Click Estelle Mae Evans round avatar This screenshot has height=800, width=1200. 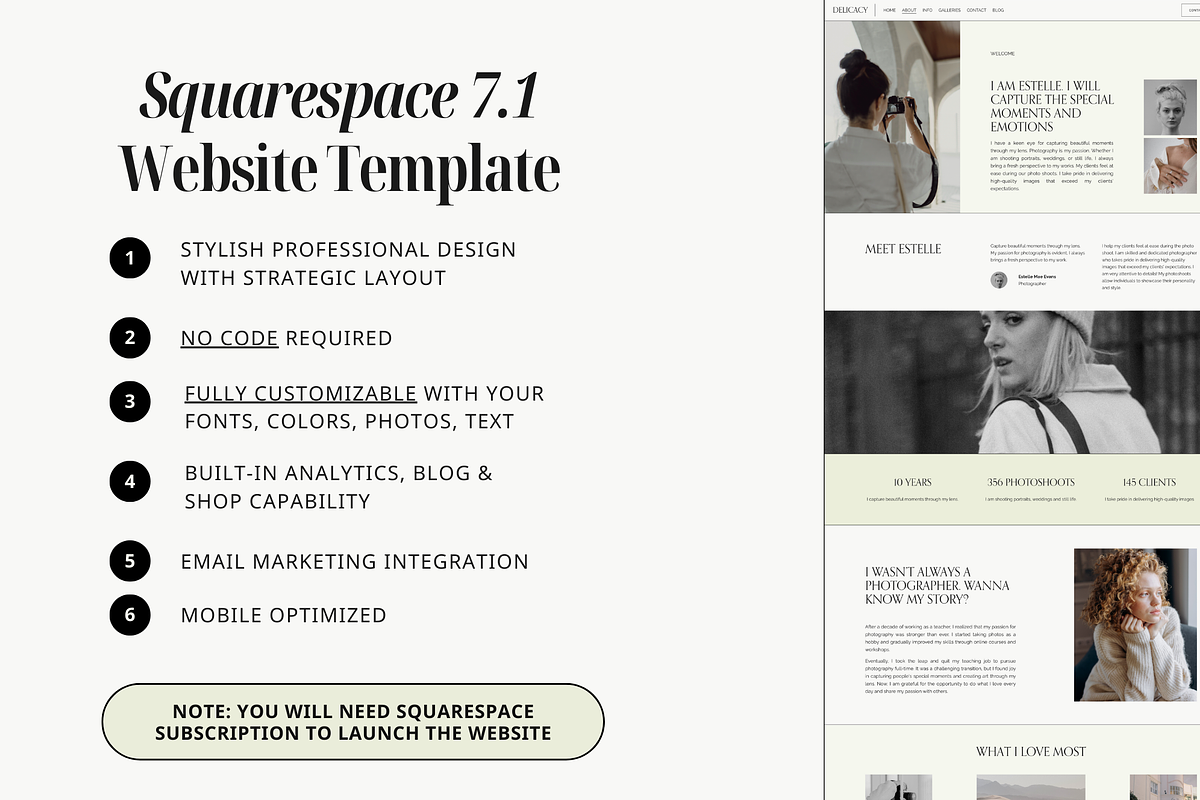(999, 280)
